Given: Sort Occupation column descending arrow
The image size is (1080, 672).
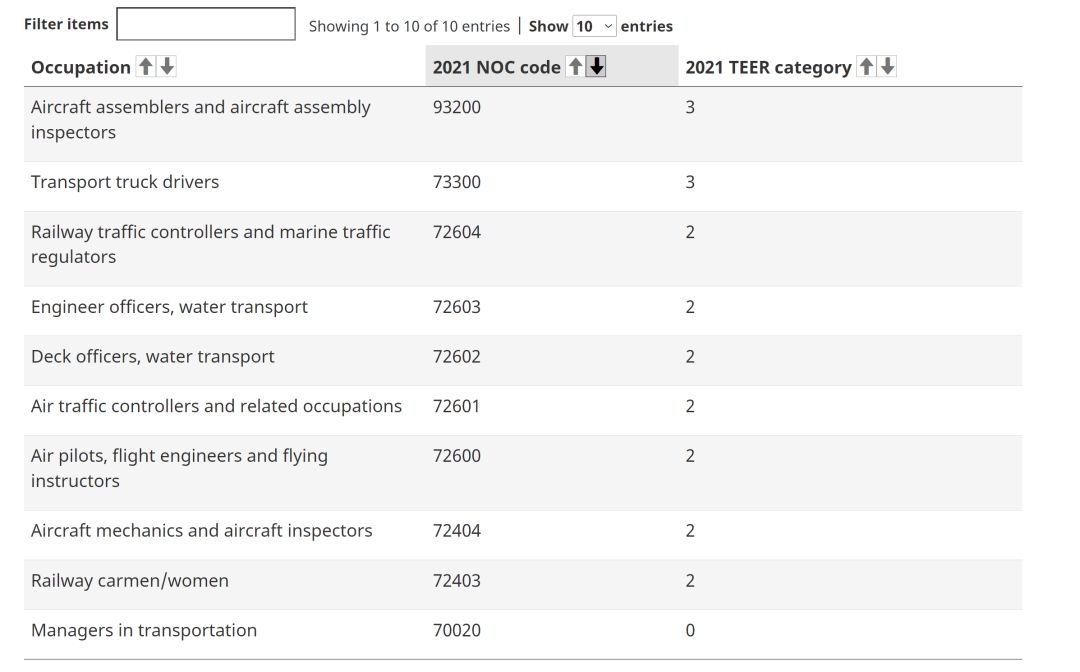Looking at the screenshot, I should tap(167, 67).
